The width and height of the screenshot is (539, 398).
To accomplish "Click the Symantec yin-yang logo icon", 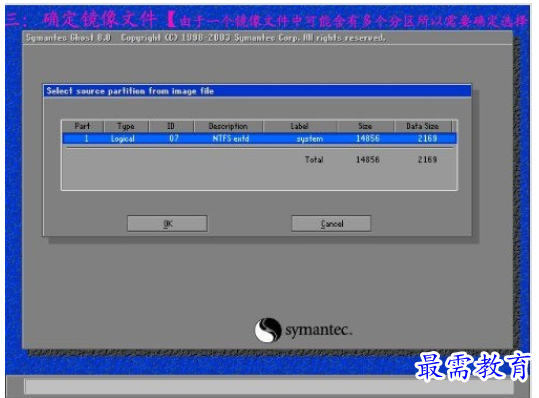I will click(268, 330).
